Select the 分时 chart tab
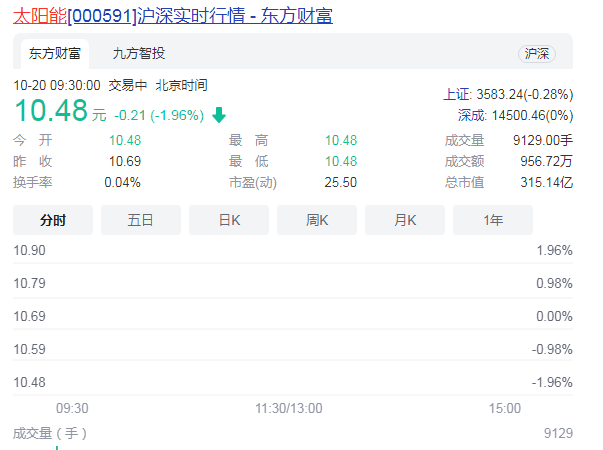603x450 pixels. 53,220
